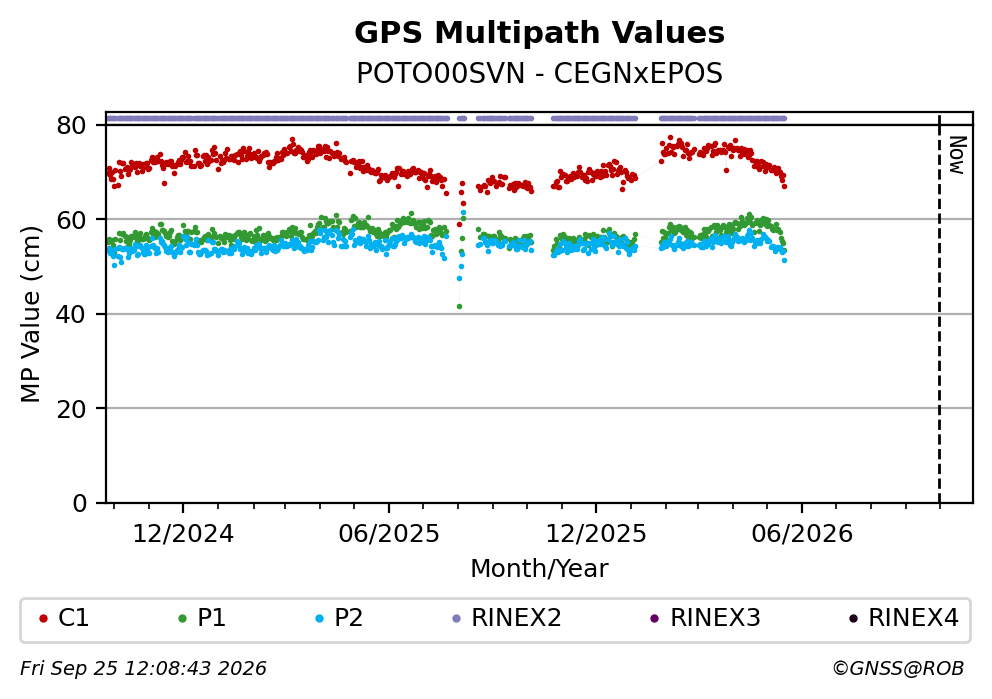Click the 12/2025 x-axis tick label
The image size is (992, 699).
pyautogui.click(x=596, y=535)
